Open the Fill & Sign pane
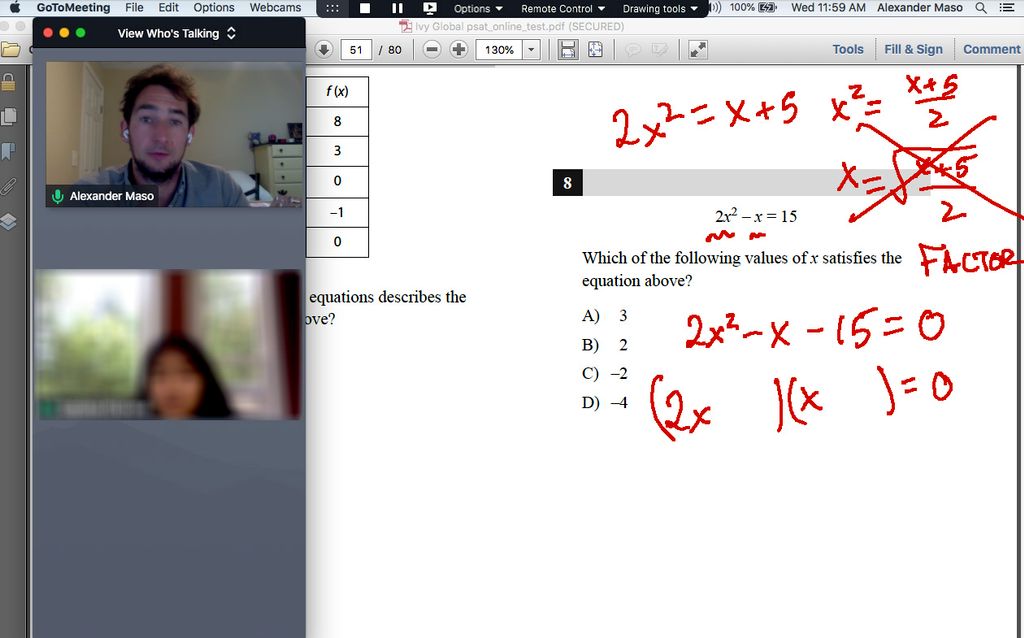 (913, 49)
